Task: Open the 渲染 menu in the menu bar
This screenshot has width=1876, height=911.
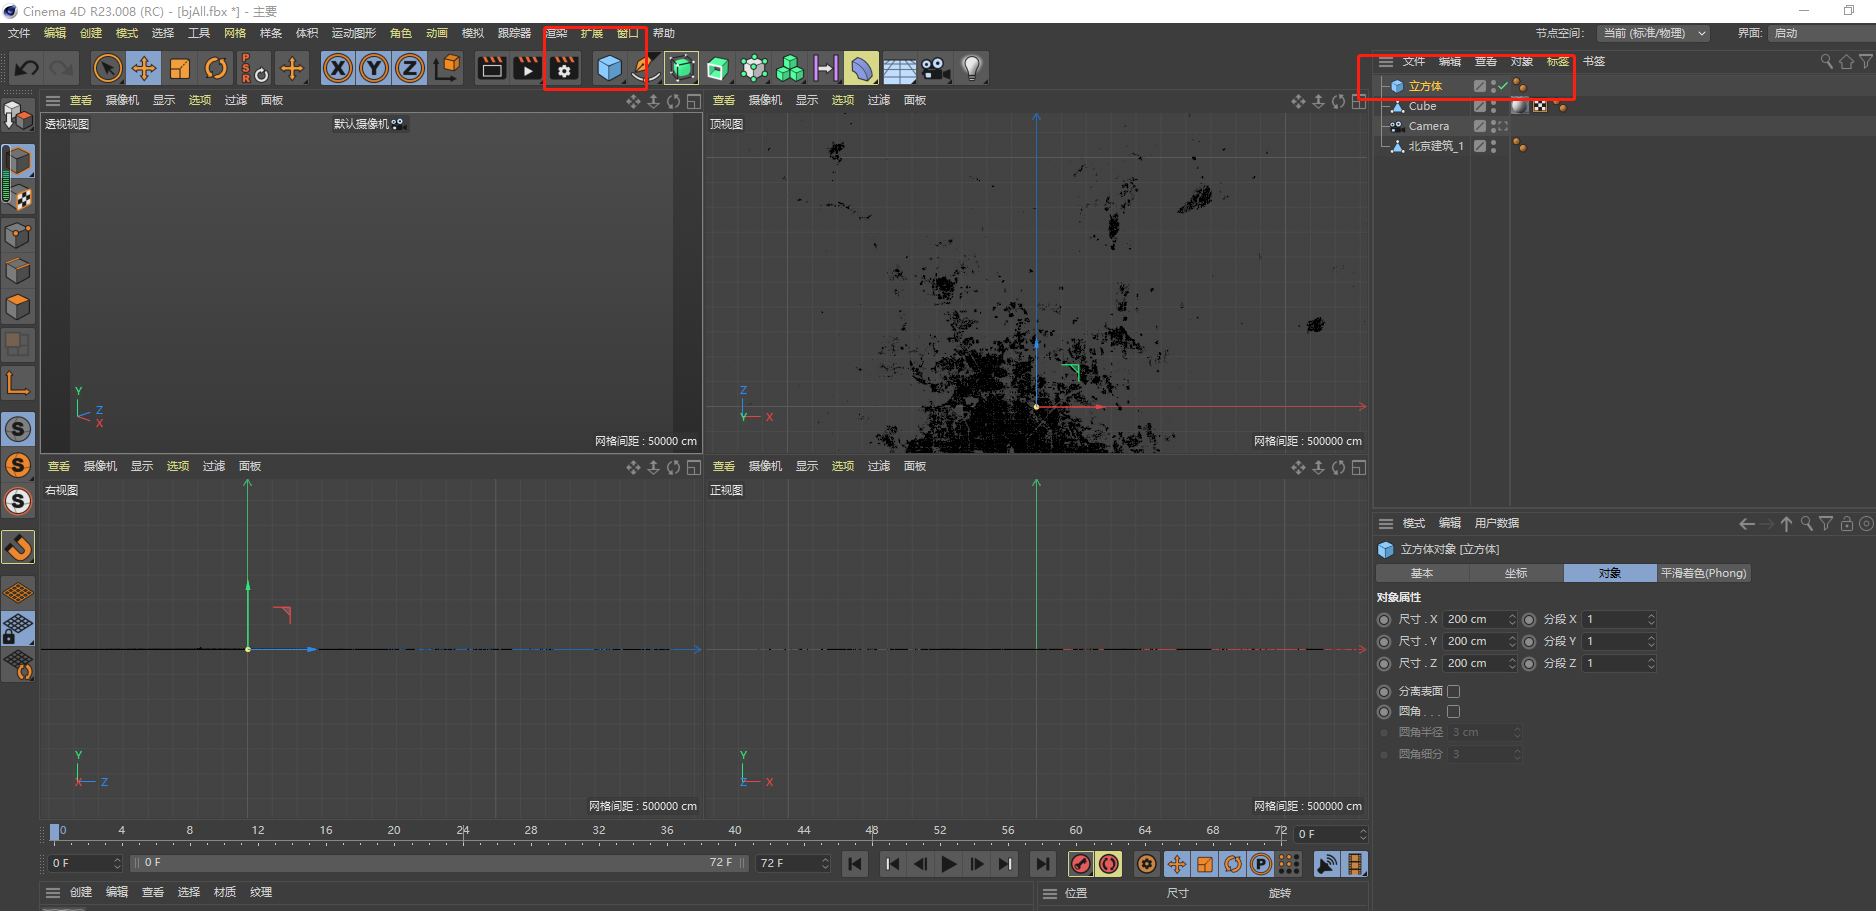Action: click(x=556, y=33)
